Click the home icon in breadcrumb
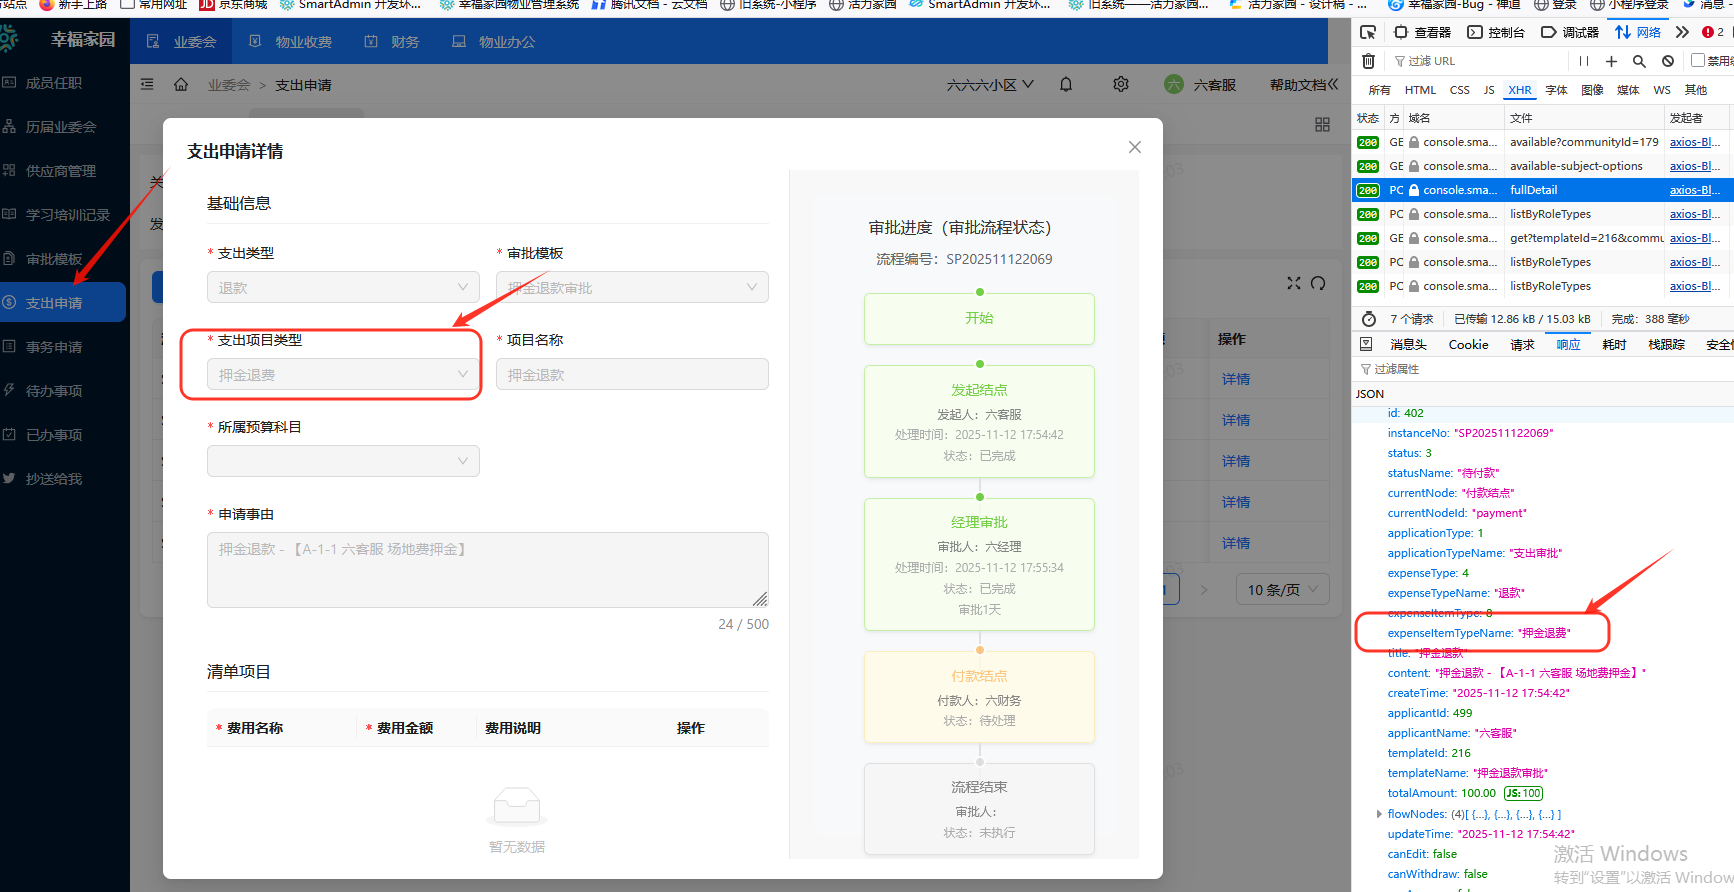Image resolution: width=1734 pixels, height=892 pixels. [x=181, y=85]
